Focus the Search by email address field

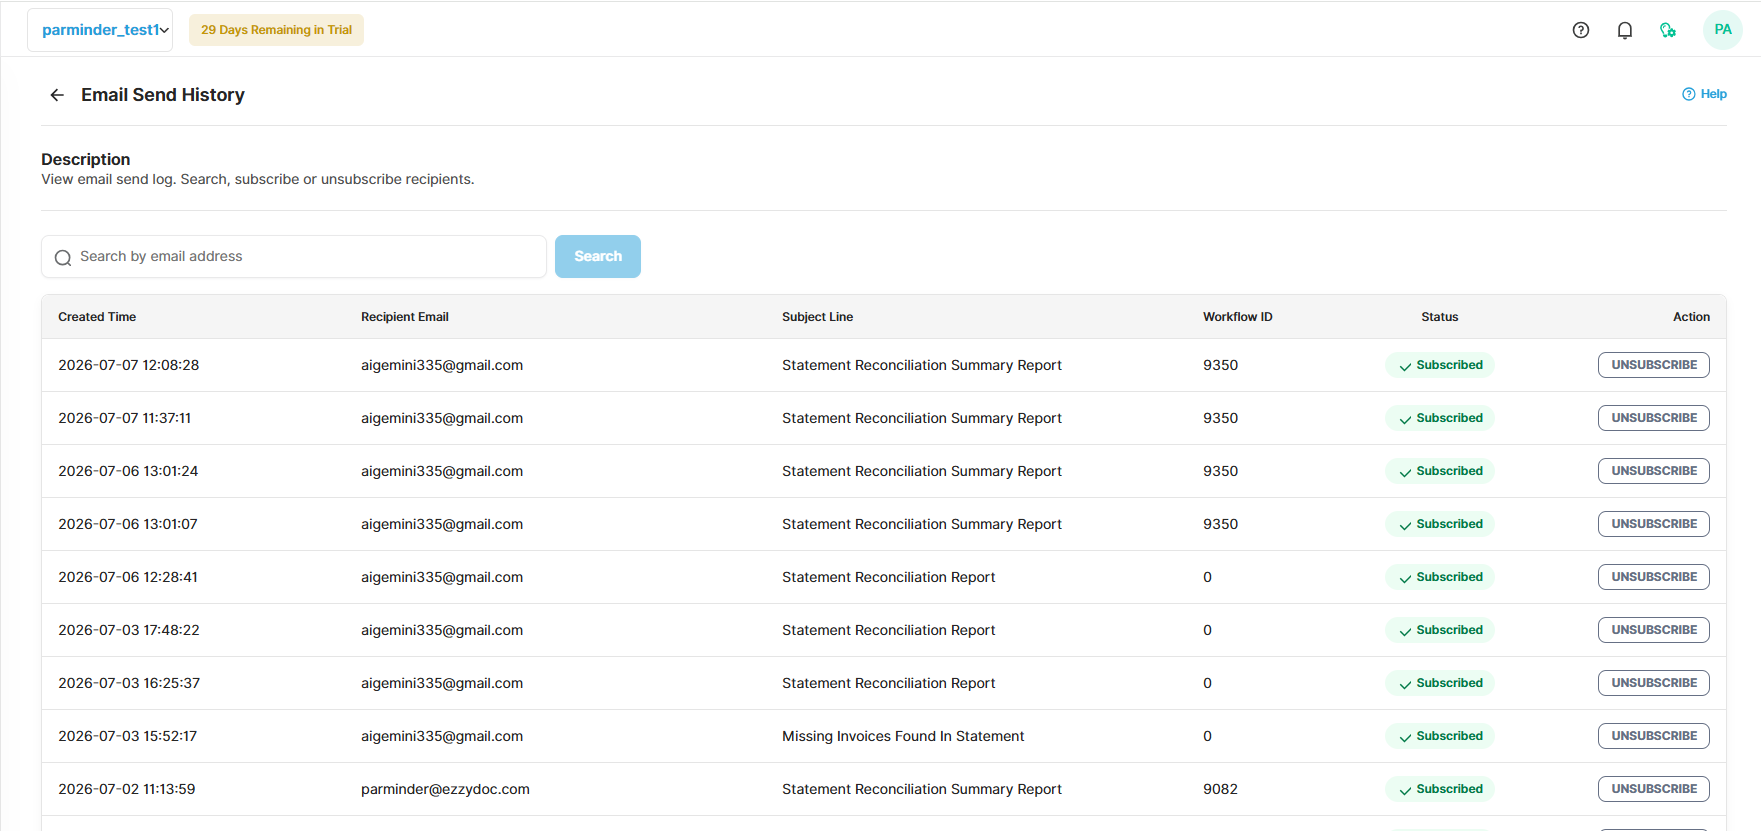pos(294,257)
